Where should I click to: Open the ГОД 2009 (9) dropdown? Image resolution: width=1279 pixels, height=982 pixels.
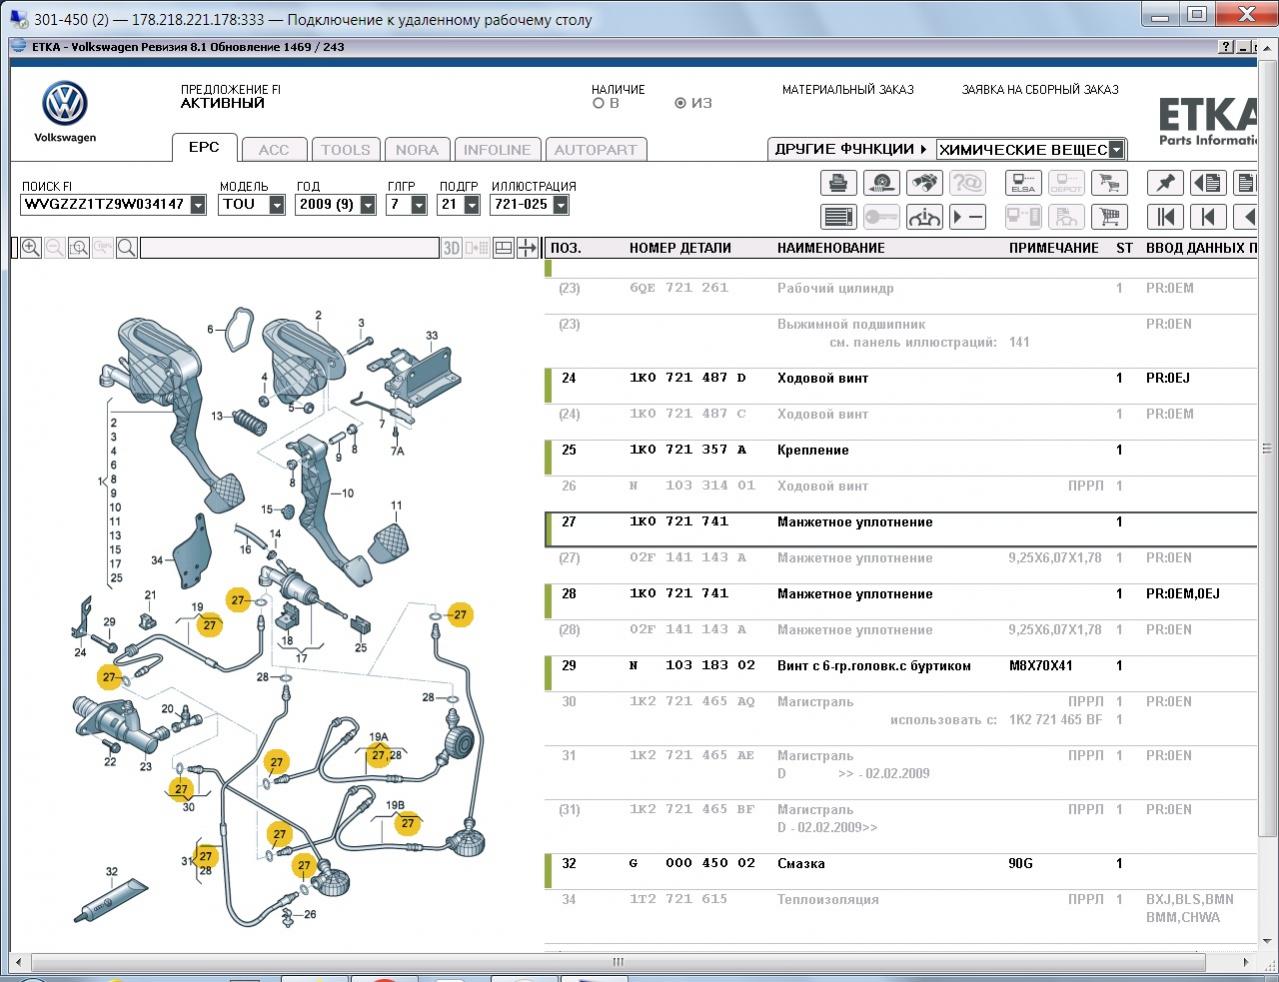pos(368,205)
